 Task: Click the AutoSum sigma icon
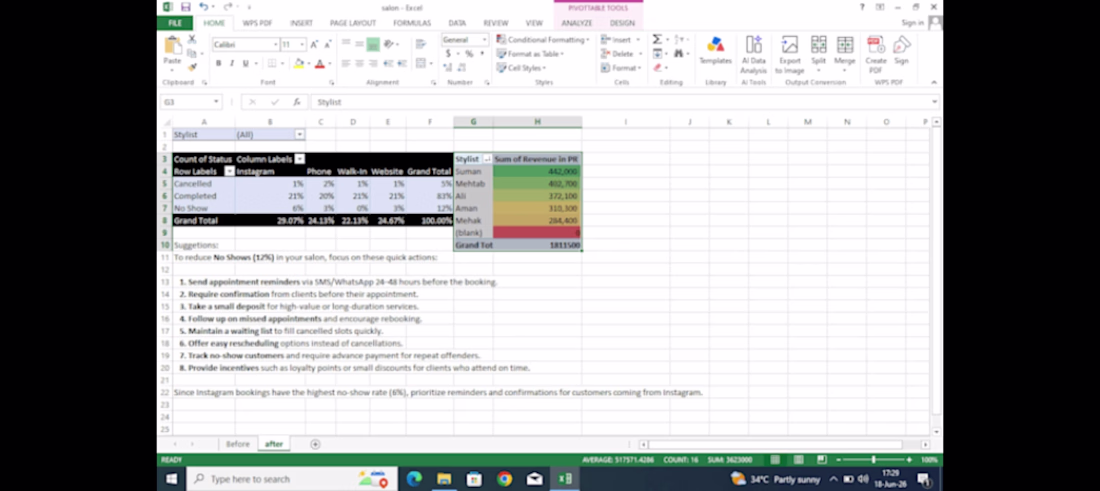point(657,39)
